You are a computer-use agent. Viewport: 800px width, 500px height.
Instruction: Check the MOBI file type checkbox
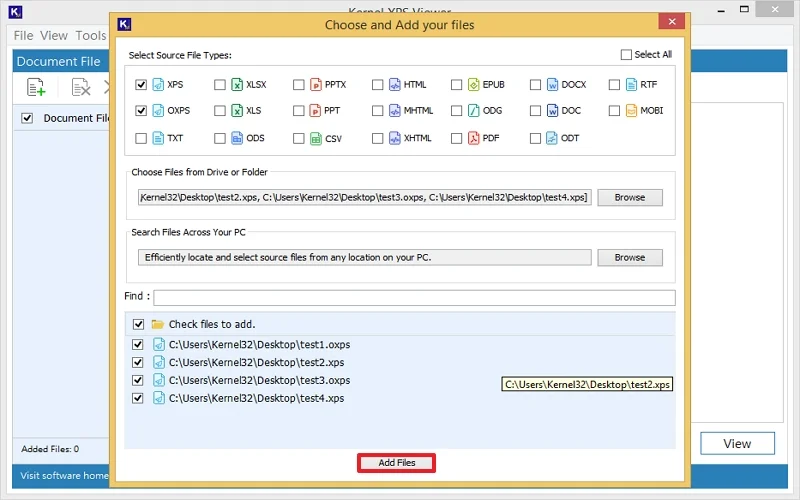614,111
